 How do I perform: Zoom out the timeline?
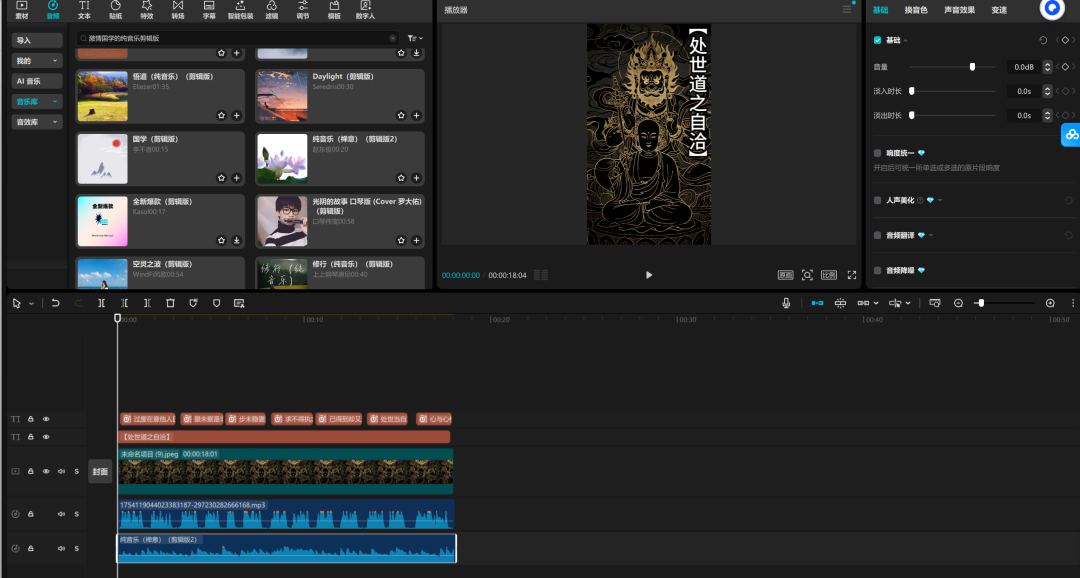click(x=958, y=303)
